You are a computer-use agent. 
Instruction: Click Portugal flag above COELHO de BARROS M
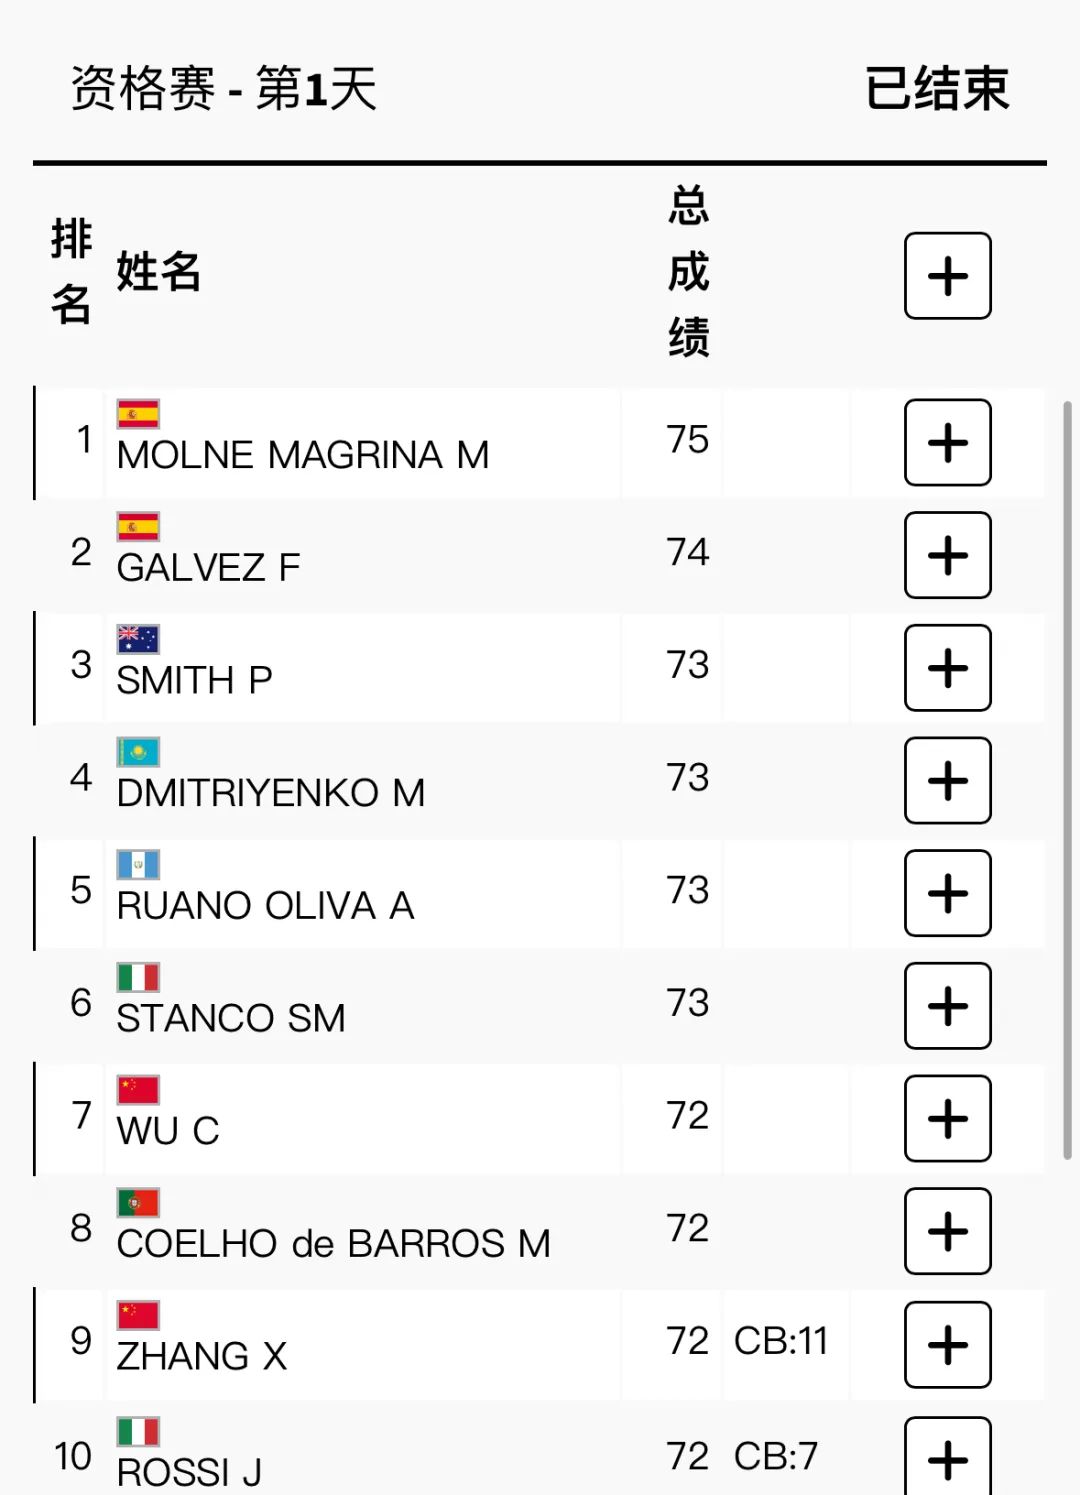coord(138,1202)
